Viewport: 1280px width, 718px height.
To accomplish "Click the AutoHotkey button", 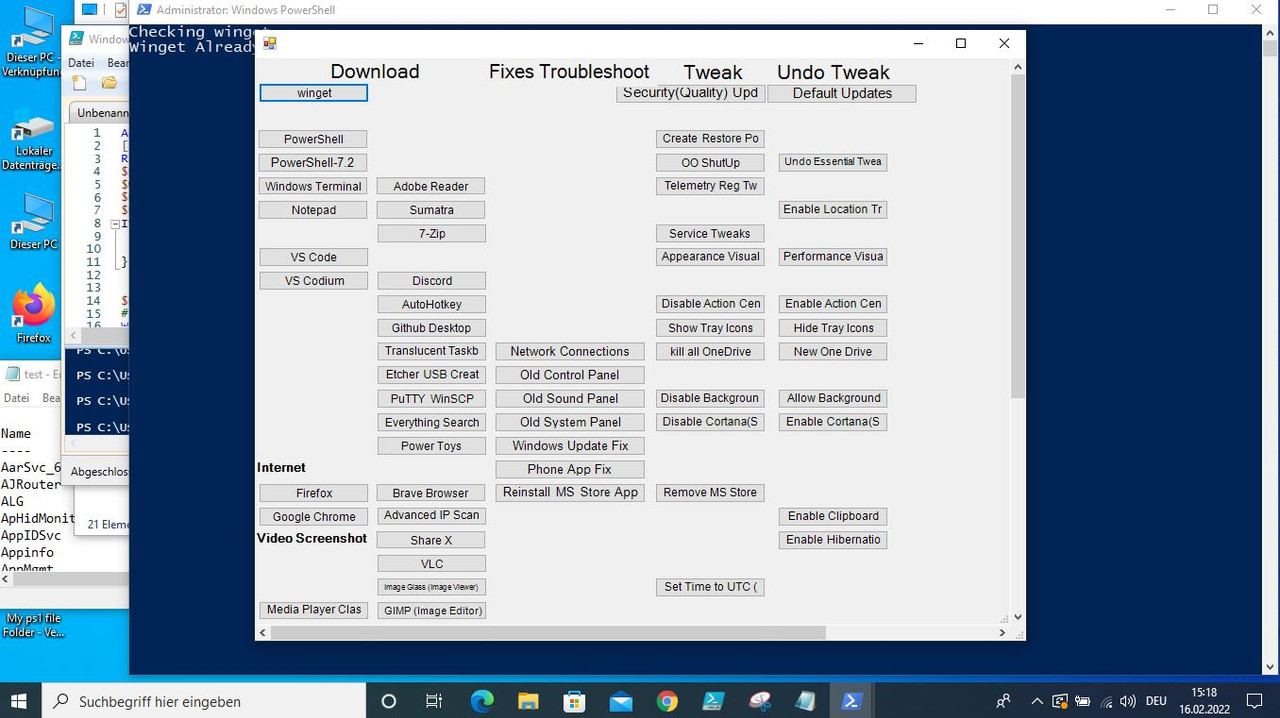I will pyautogui.click(x=431, y=304).
